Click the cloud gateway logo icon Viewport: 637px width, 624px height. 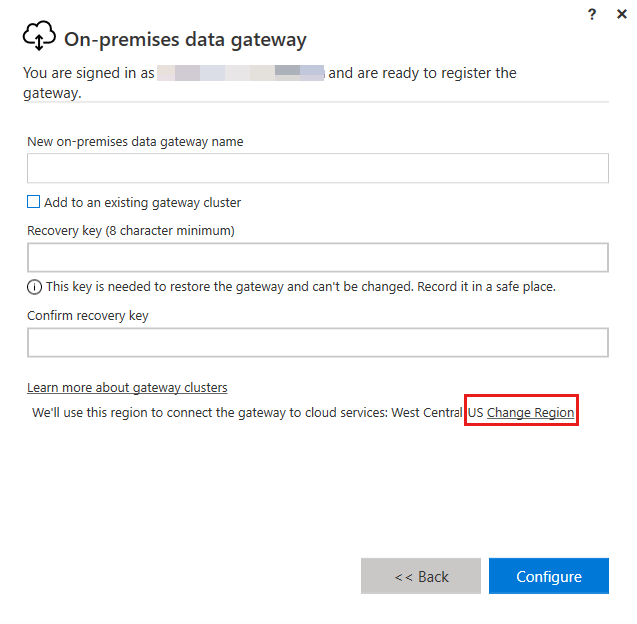pos(38,37)
